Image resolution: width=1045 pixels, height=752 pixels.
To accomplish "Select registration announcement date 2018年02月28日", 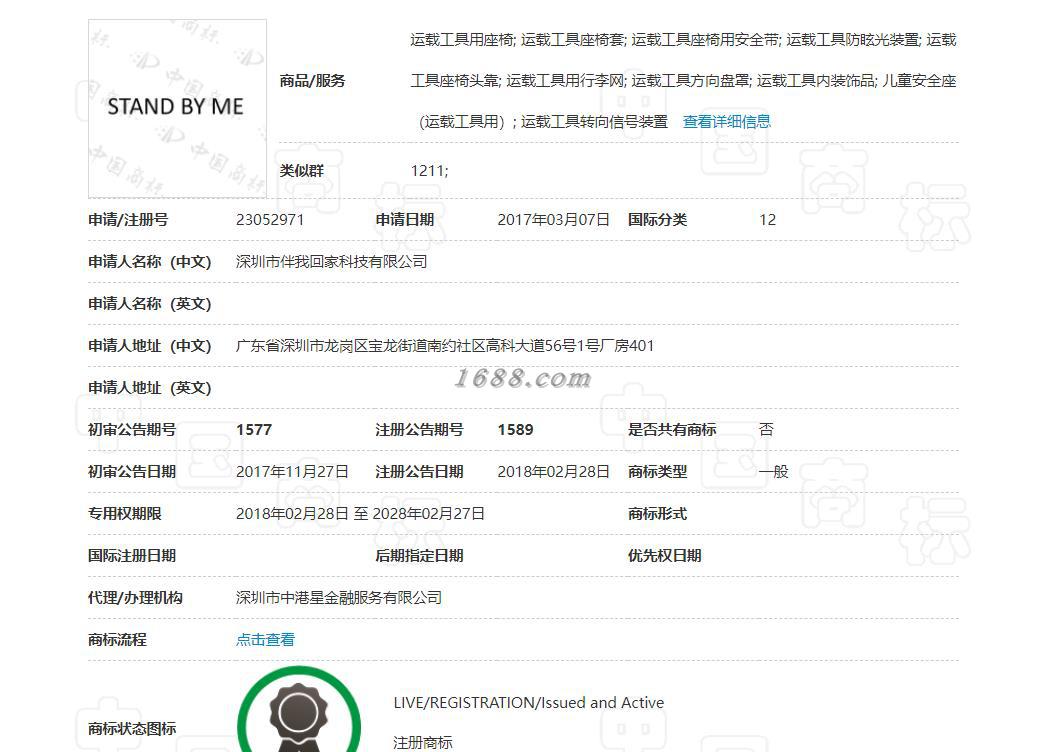I will [553, 472].
